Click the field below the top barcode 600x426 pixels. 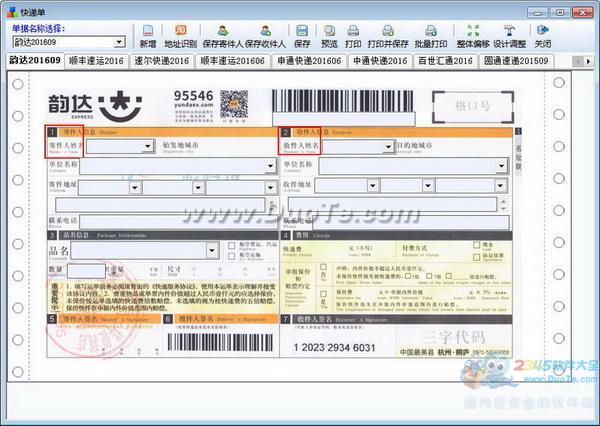tap(344, 119)
